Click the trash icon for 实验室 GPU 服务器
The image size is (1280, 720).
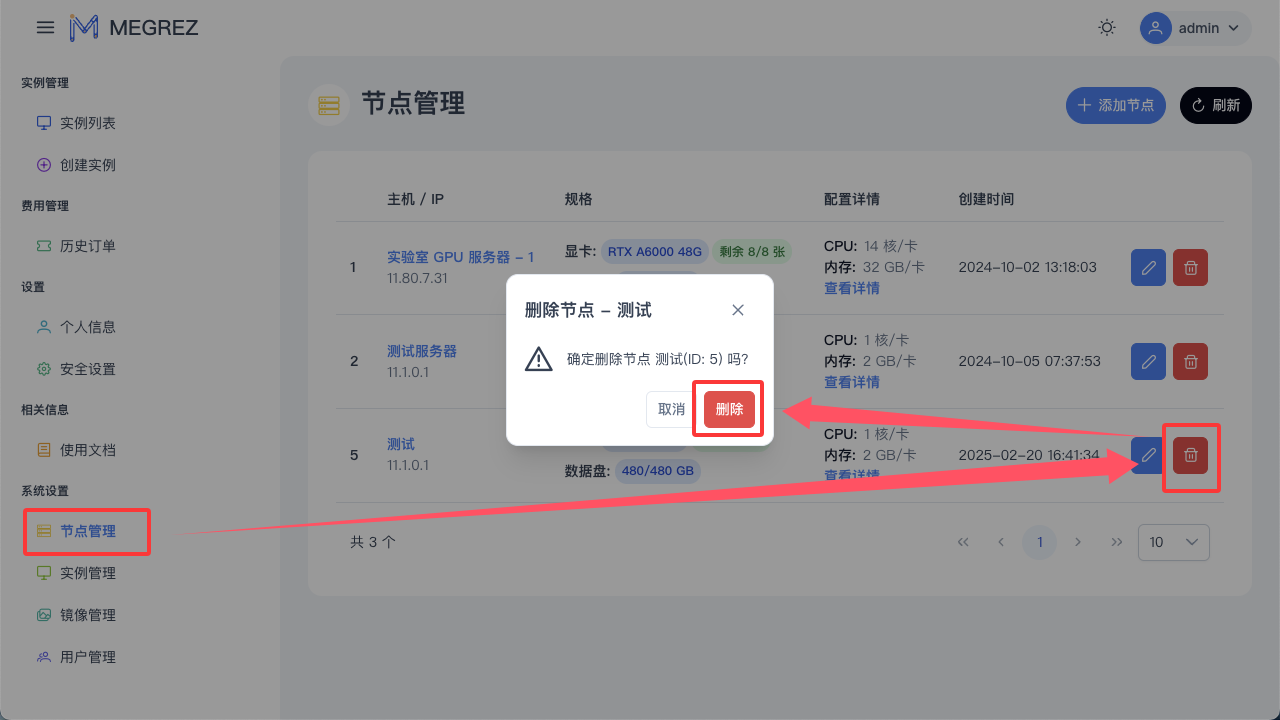point(1190,268)
